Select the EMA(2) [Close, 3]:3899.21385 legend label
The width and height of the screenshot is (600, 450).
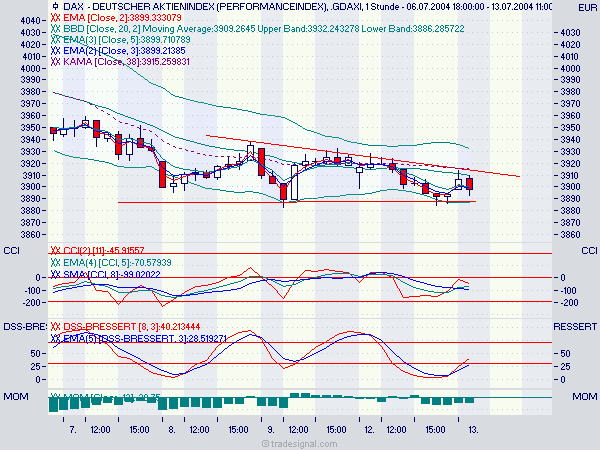coord(124,51)
